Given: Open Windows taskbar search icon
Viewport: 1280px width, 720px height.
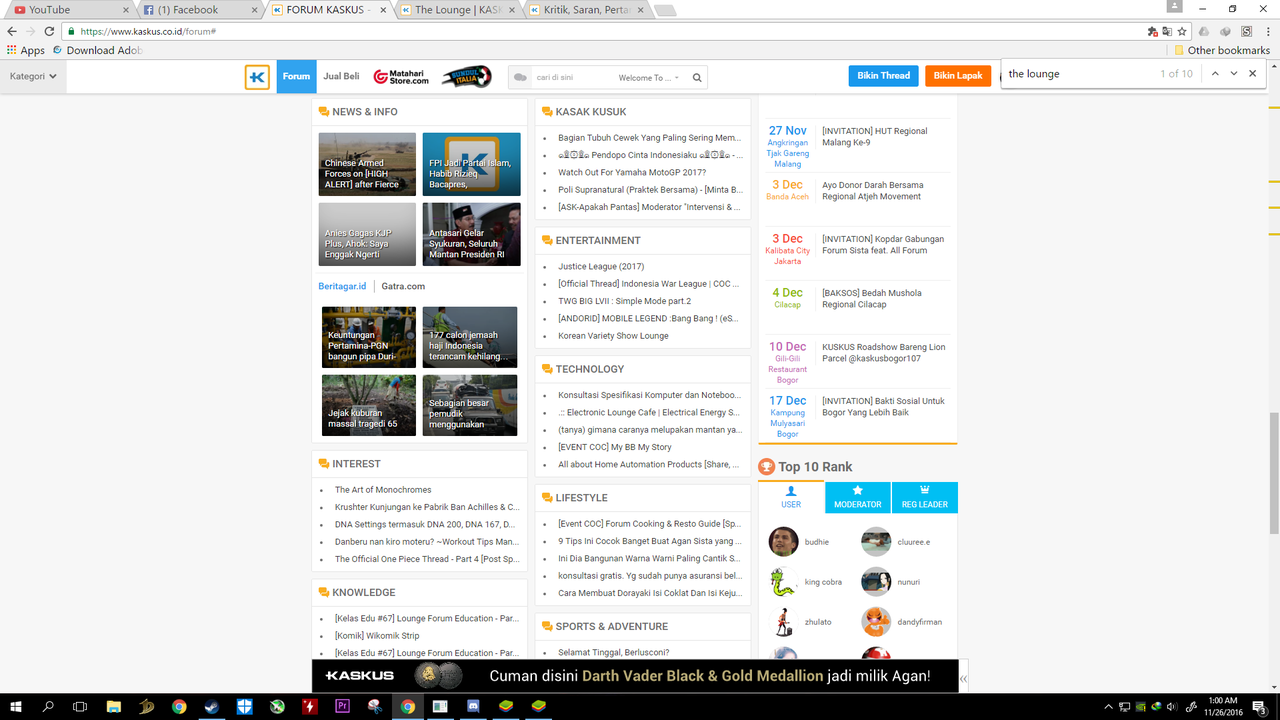Looking at the screenshot, I should click(x=48, y=706).
